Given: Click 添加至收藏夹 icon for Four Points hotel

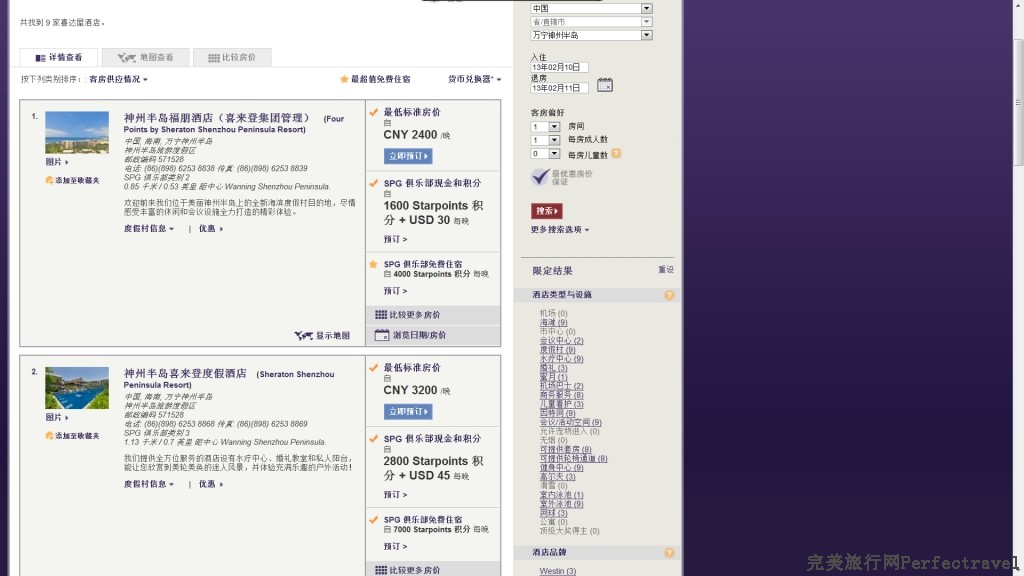Looking at the screenshot, I should 49,180.
